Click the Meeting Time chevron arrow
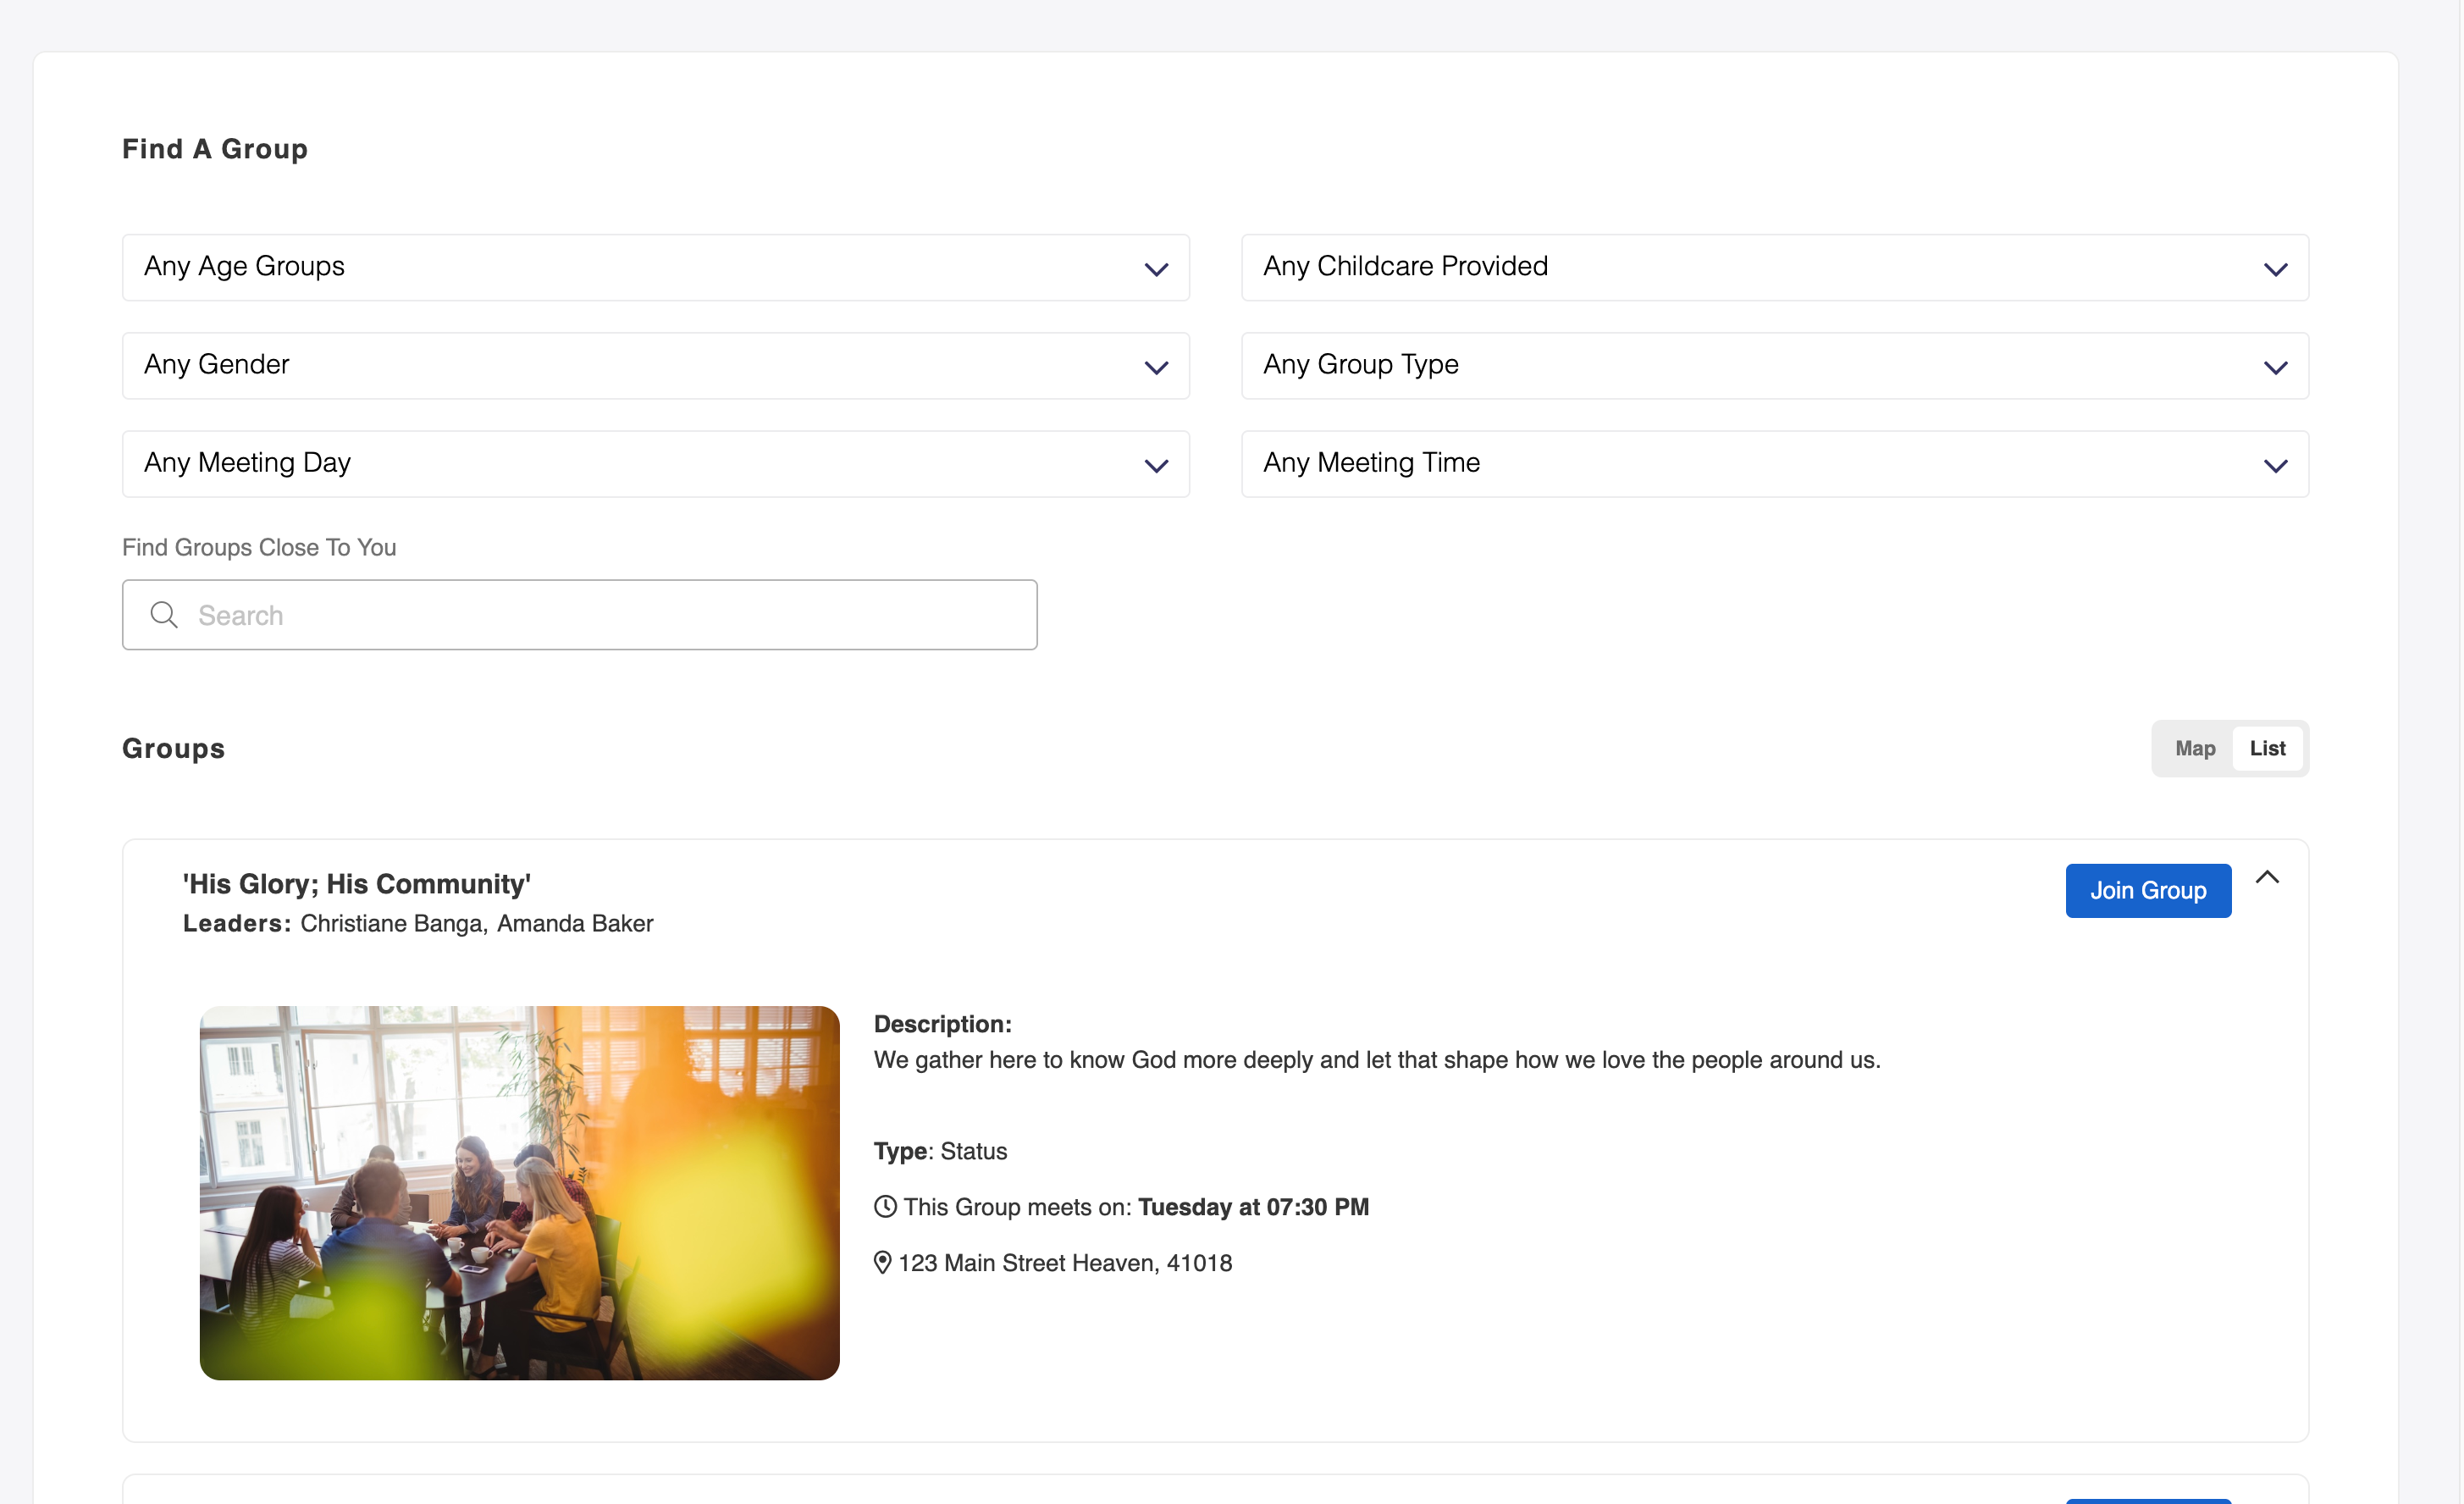The height and width of the screenshot is (1504, 2464). point(2275,466)
